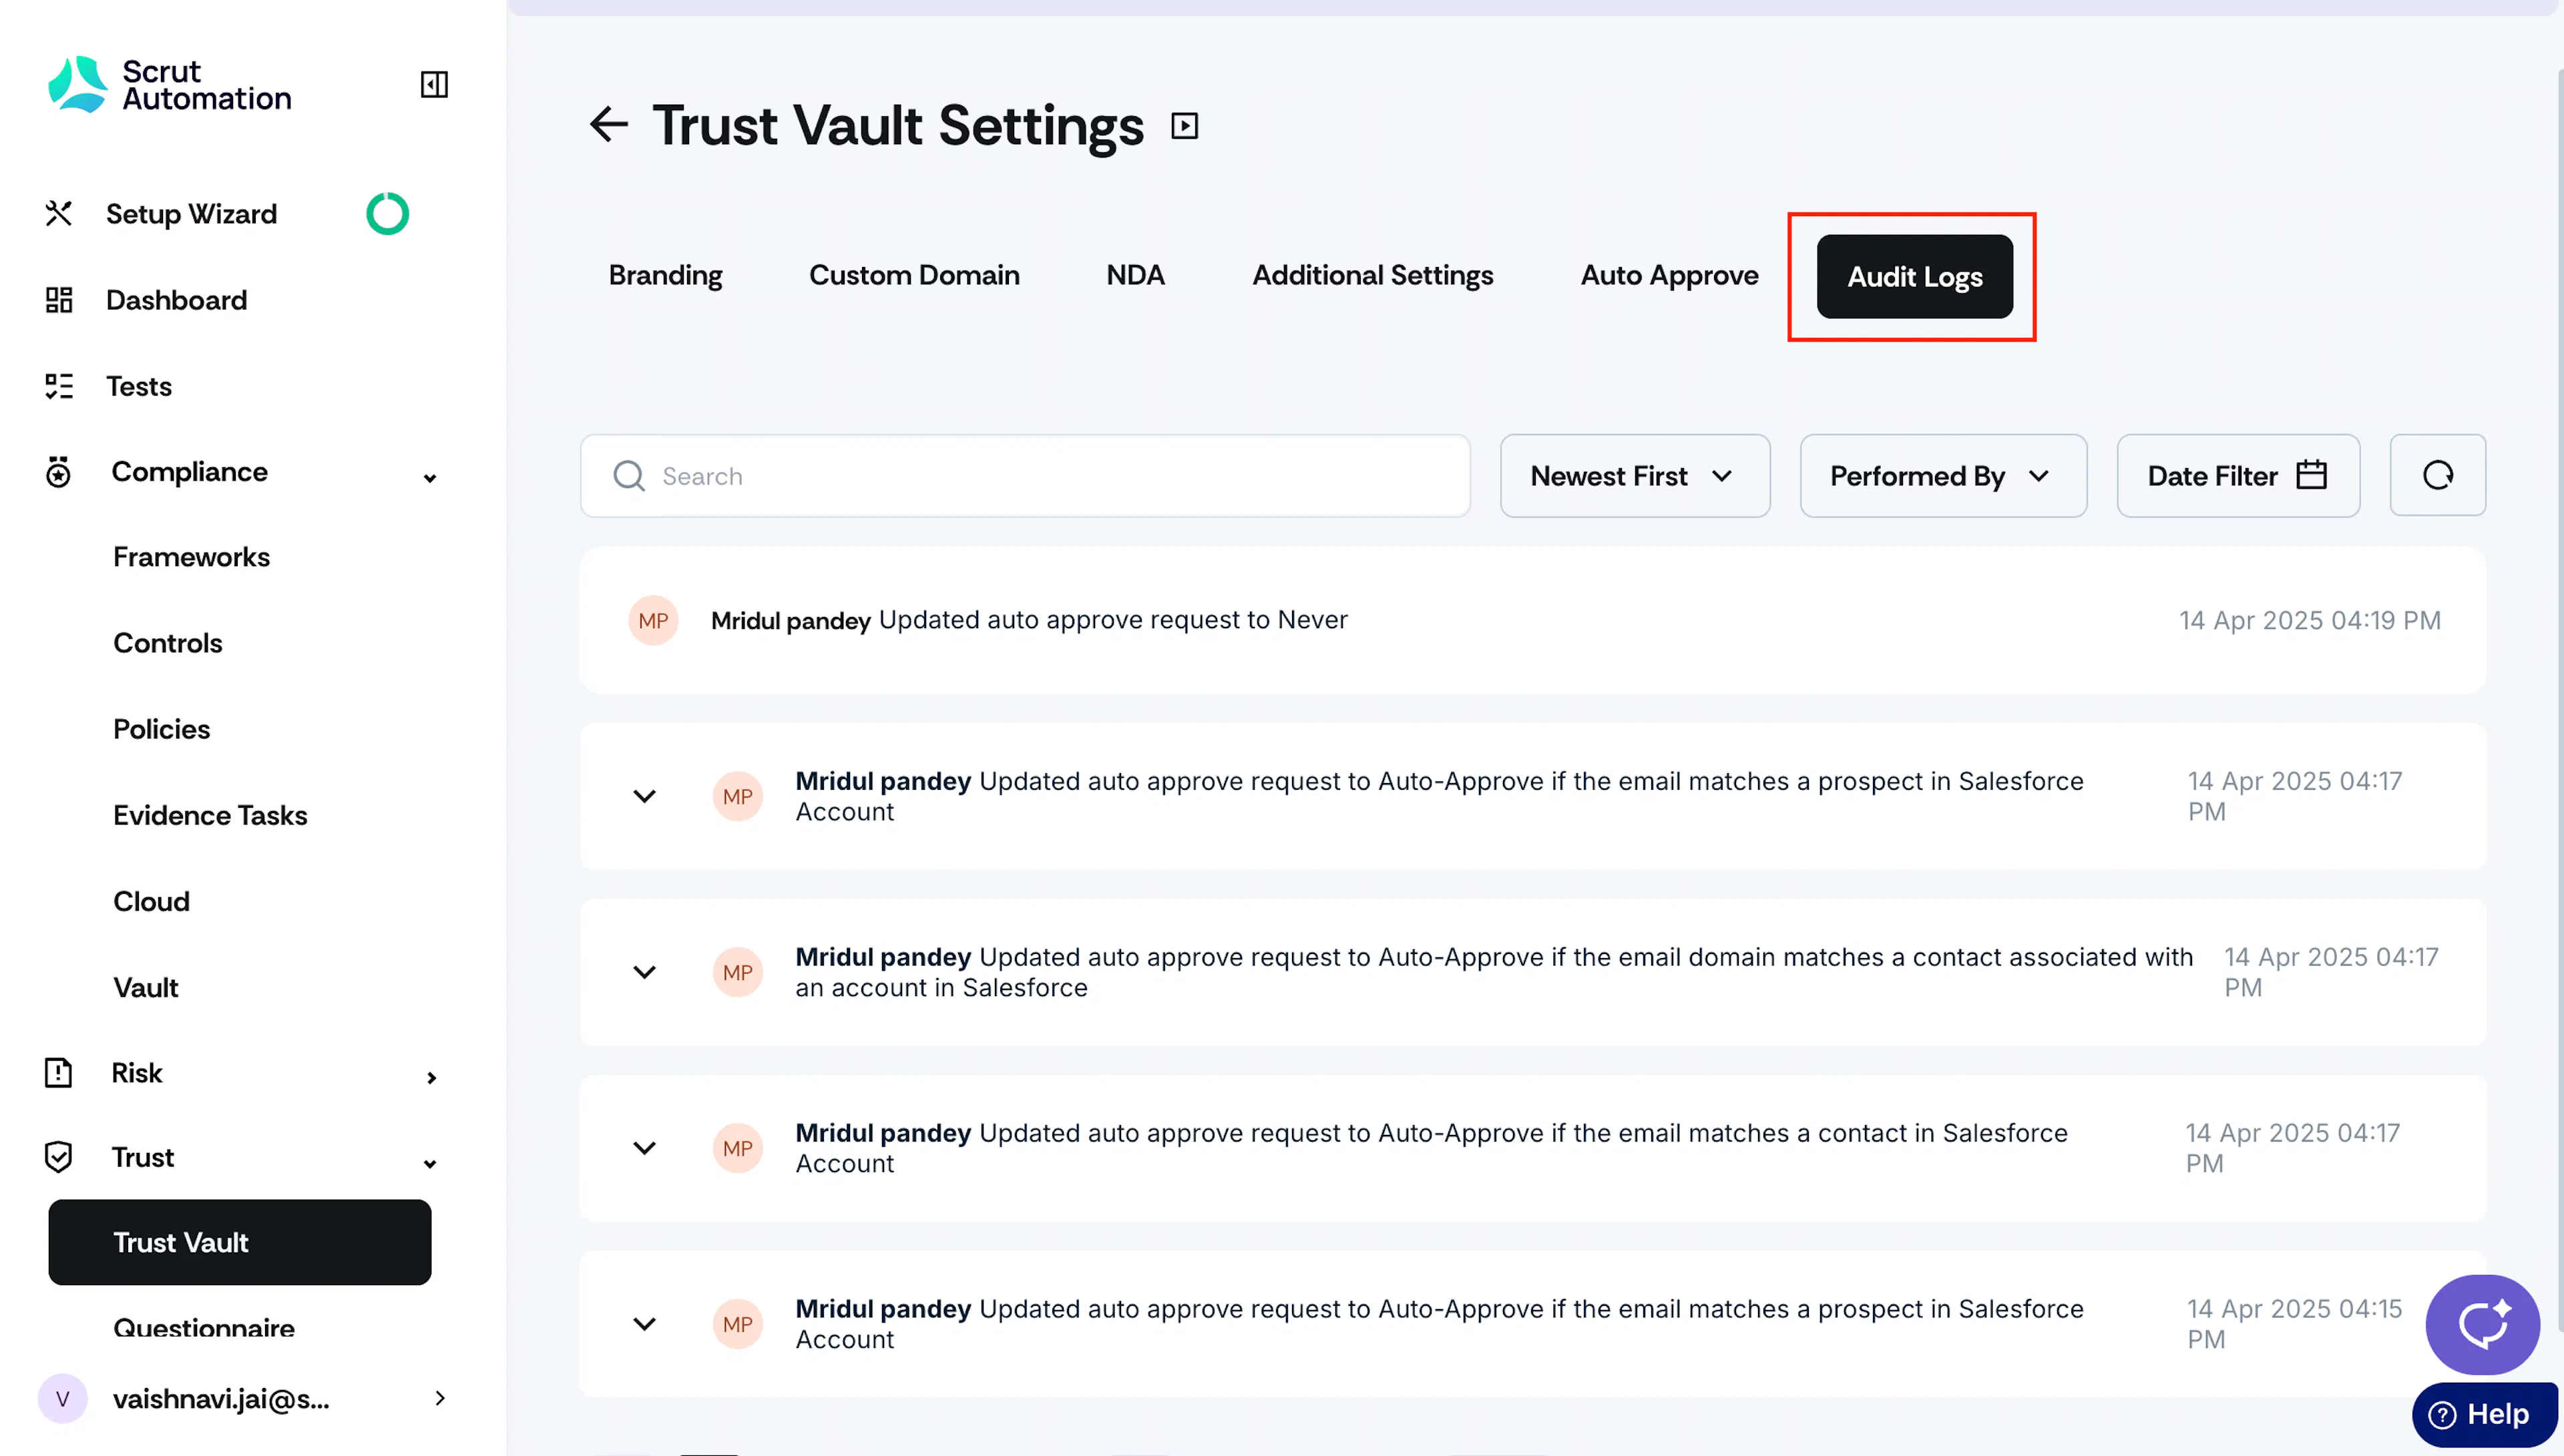This screenshot has width=2564, height=1456.
Task: Open the Newest First sort dropdown
Action: [1635, 476]
